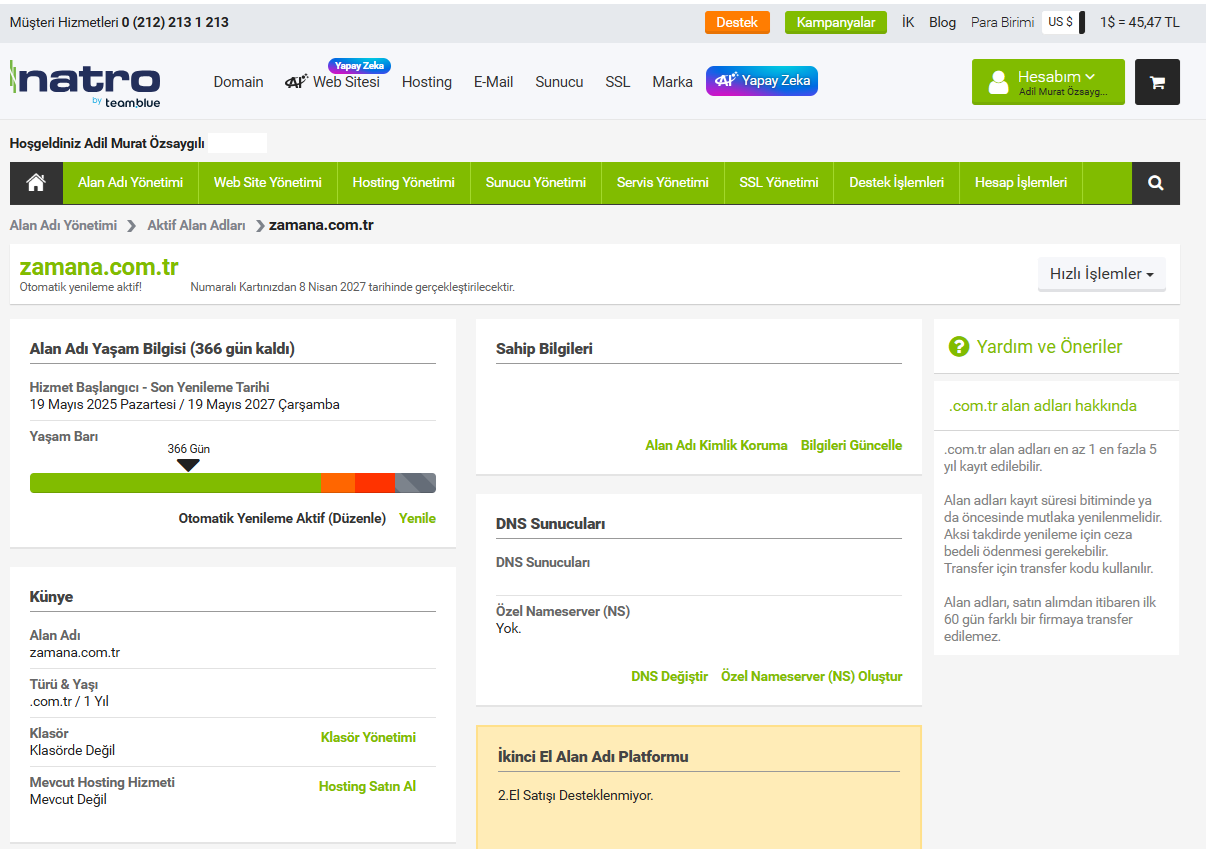Open the shopping cart icon
The height and width of the screenshot is (849, 1206).
(x=1157, y=82)
